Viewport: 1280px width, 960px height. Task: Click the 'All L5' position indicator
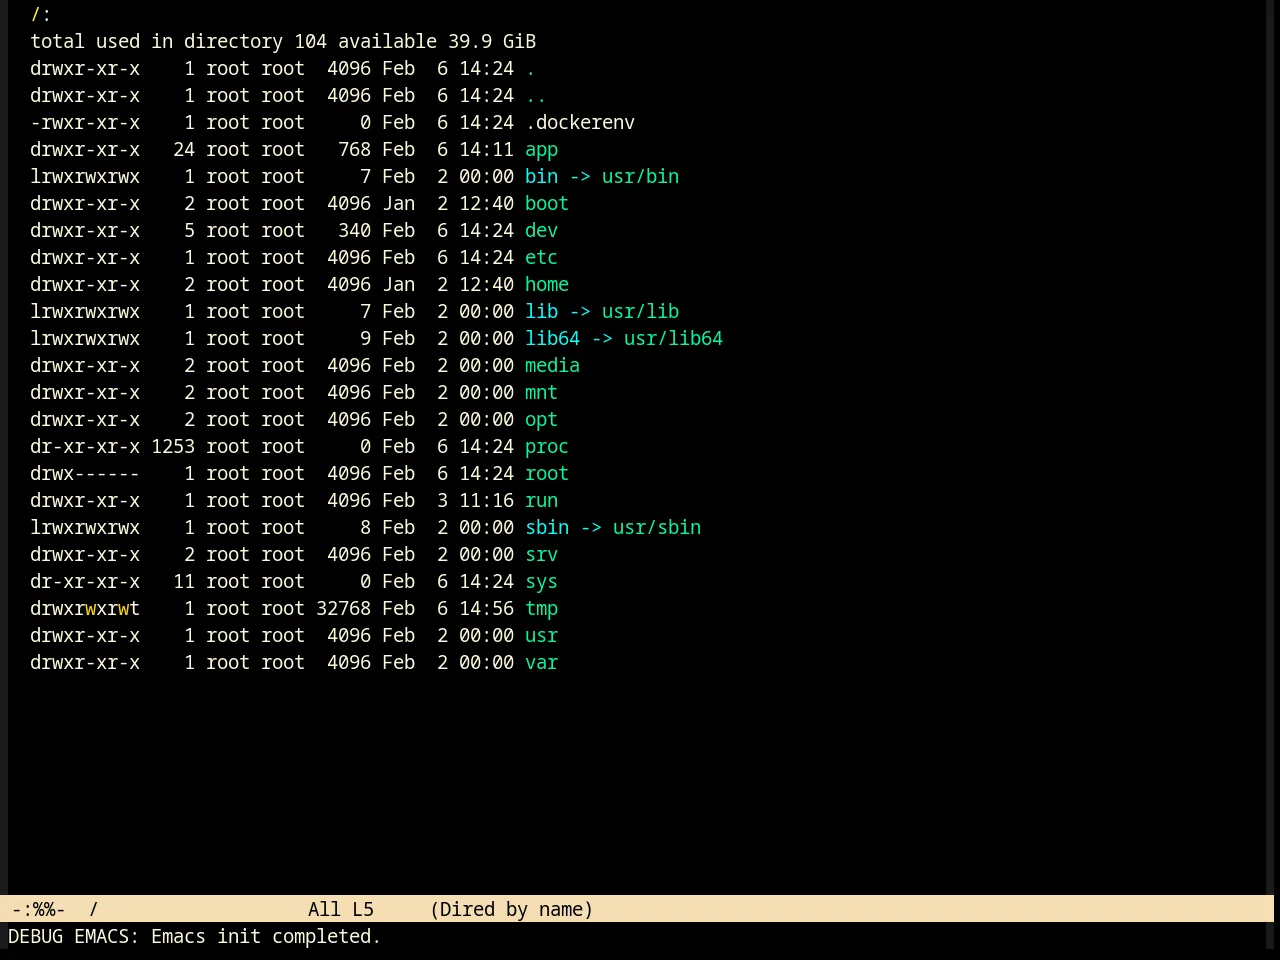click(x=341, y=910)
